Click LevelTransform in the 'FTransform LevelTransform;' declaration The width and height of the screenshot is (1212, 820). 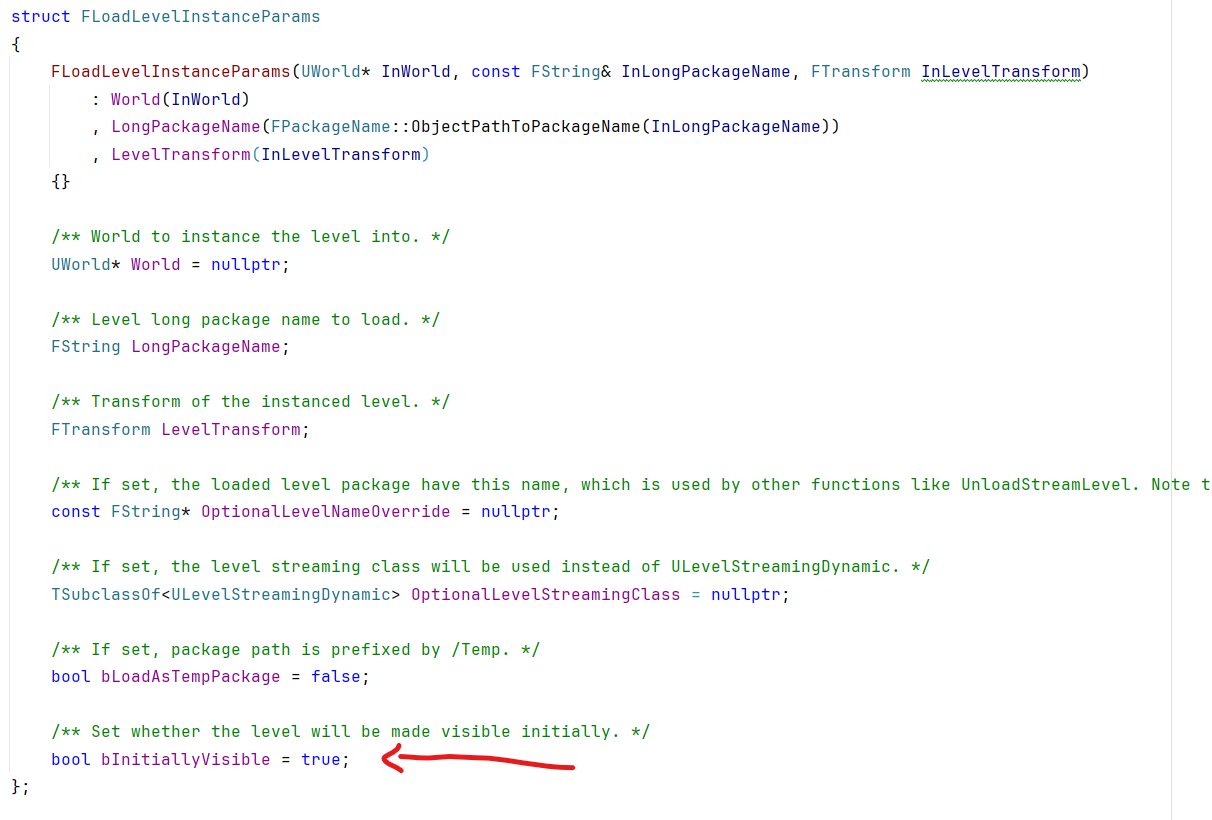tap(231, 429)
